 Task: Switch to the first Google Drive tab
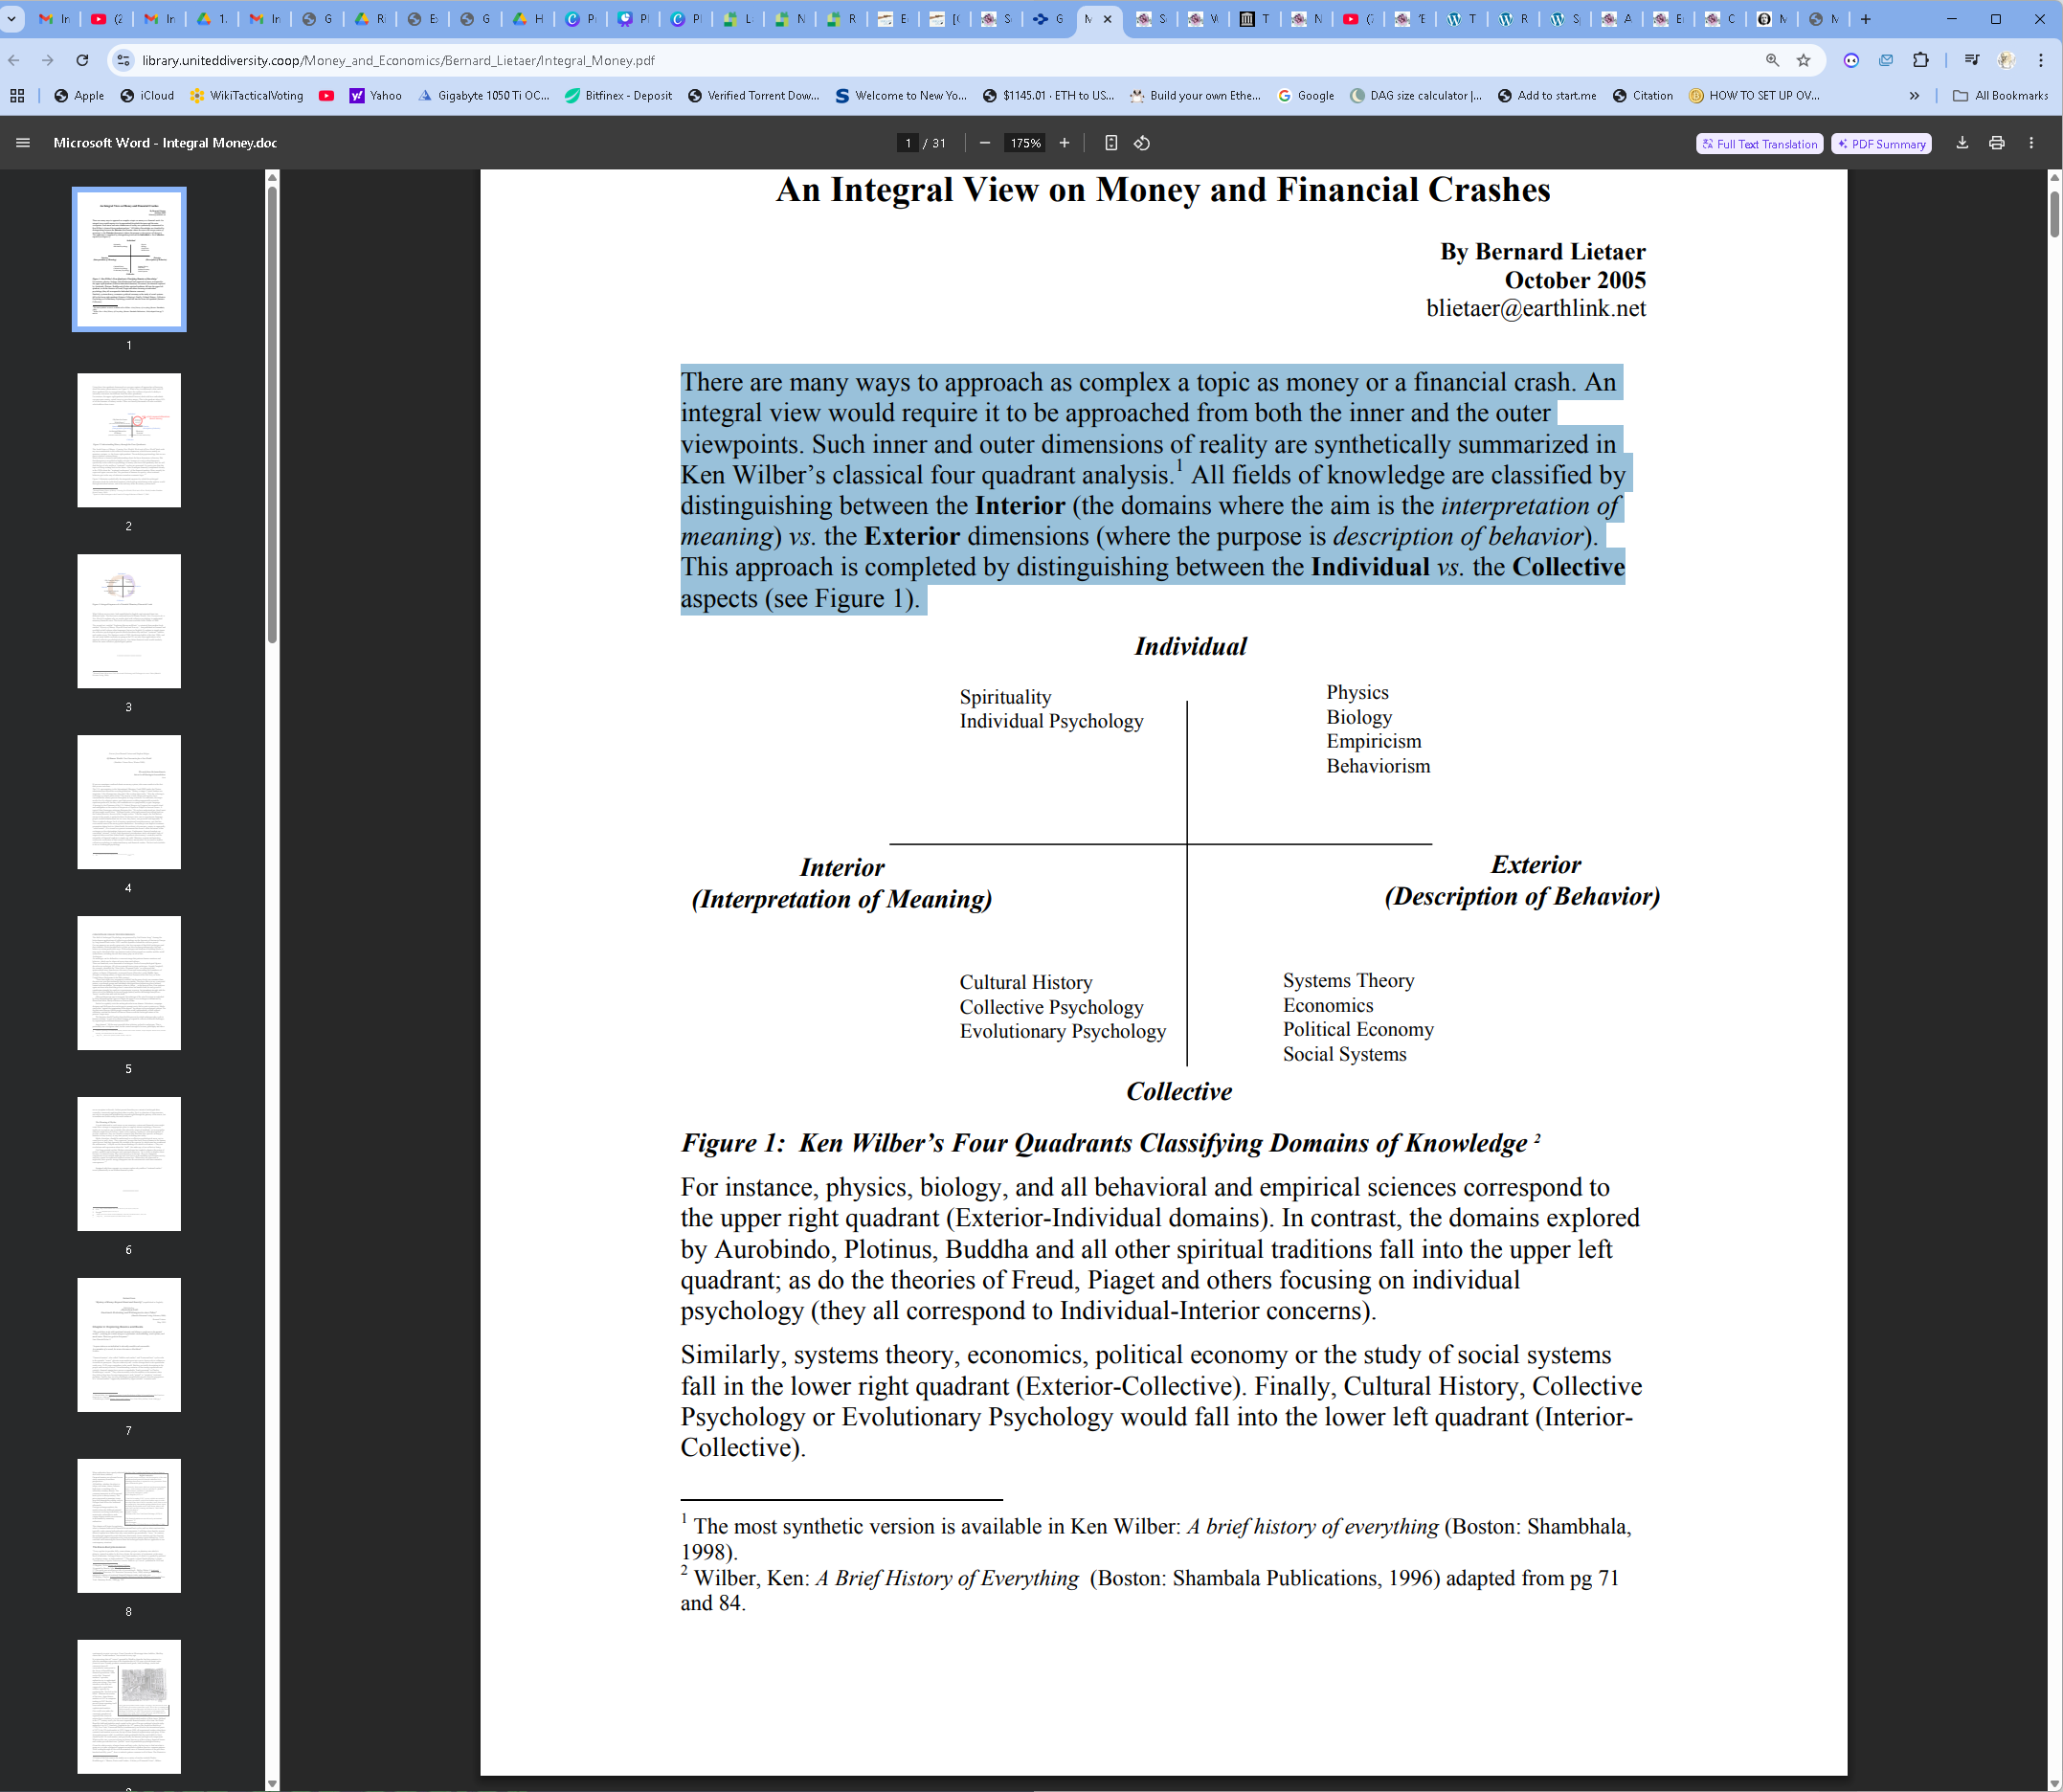tap(211, 18)
